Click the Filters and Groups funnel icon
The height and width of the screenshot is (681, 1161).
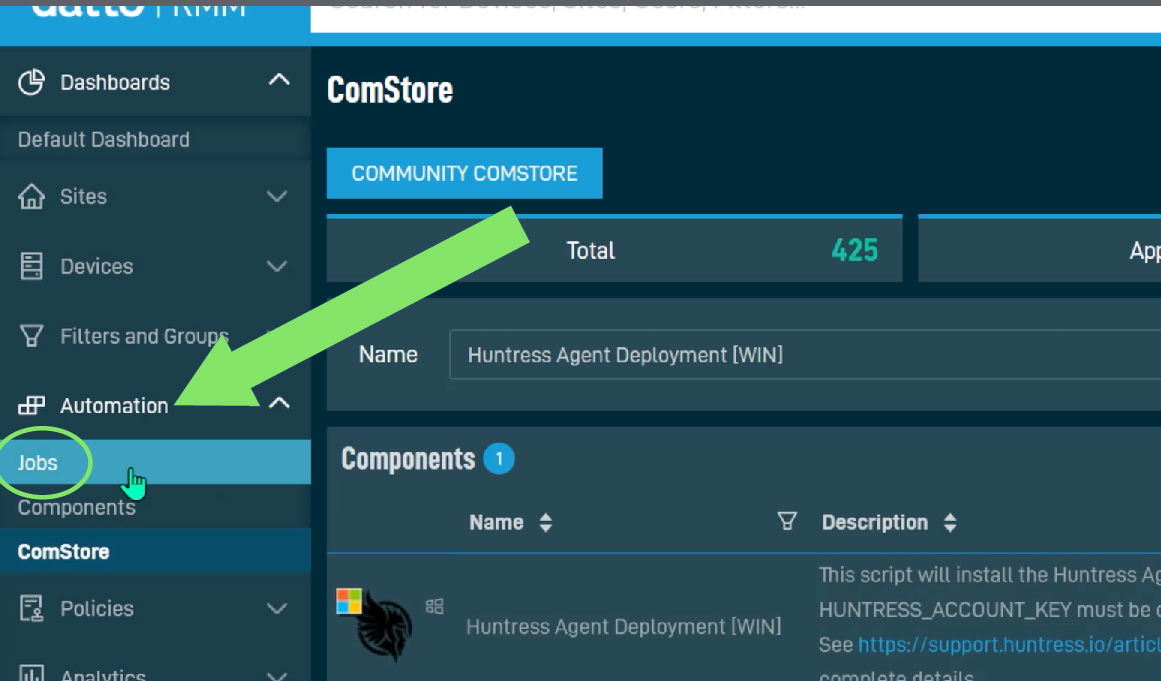pos(31,336)
